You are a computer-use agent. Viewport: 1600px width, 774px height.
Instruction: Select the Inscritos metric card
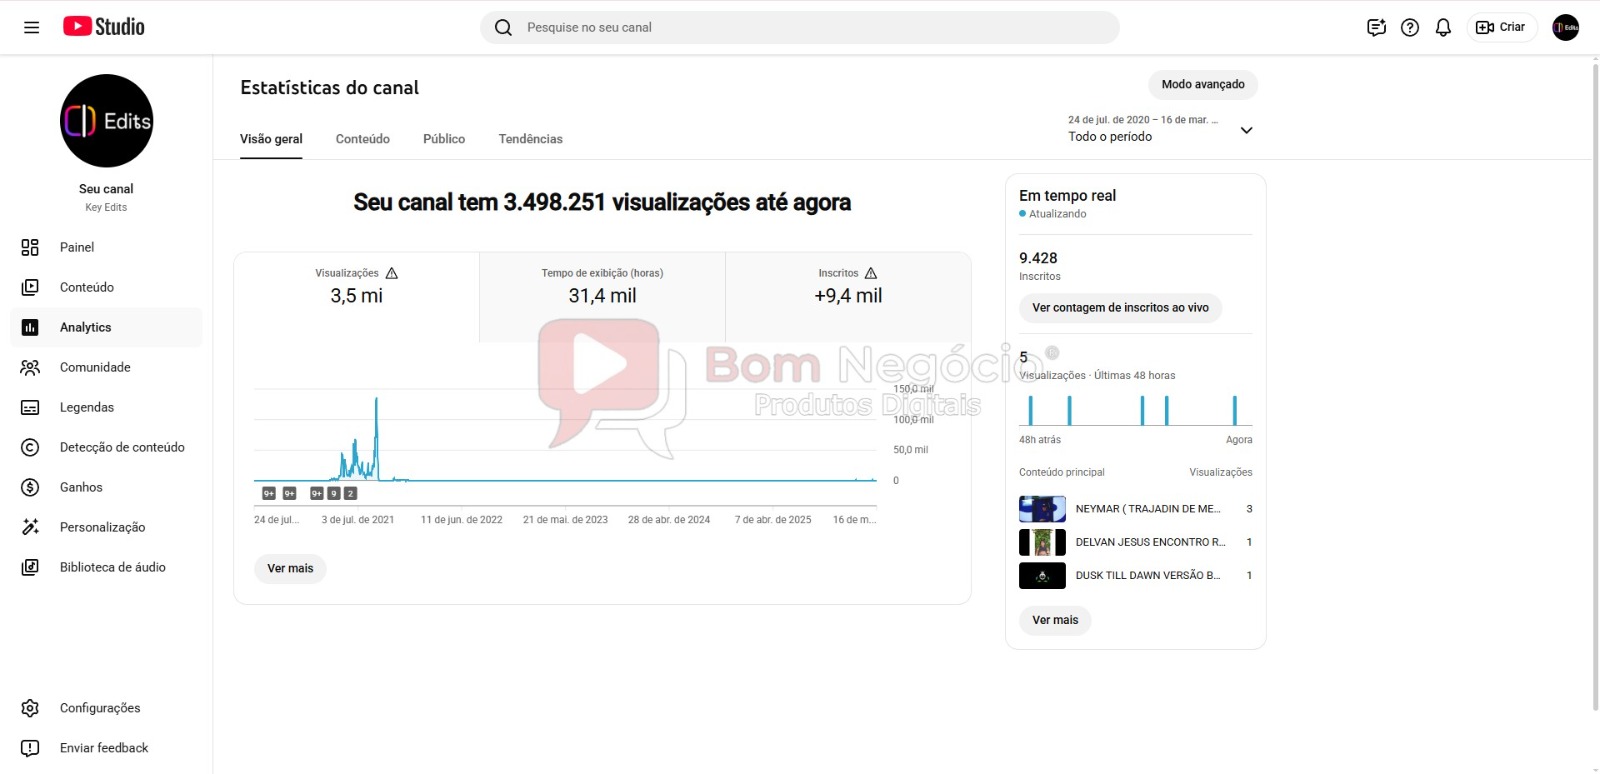(x=848, y=286)
